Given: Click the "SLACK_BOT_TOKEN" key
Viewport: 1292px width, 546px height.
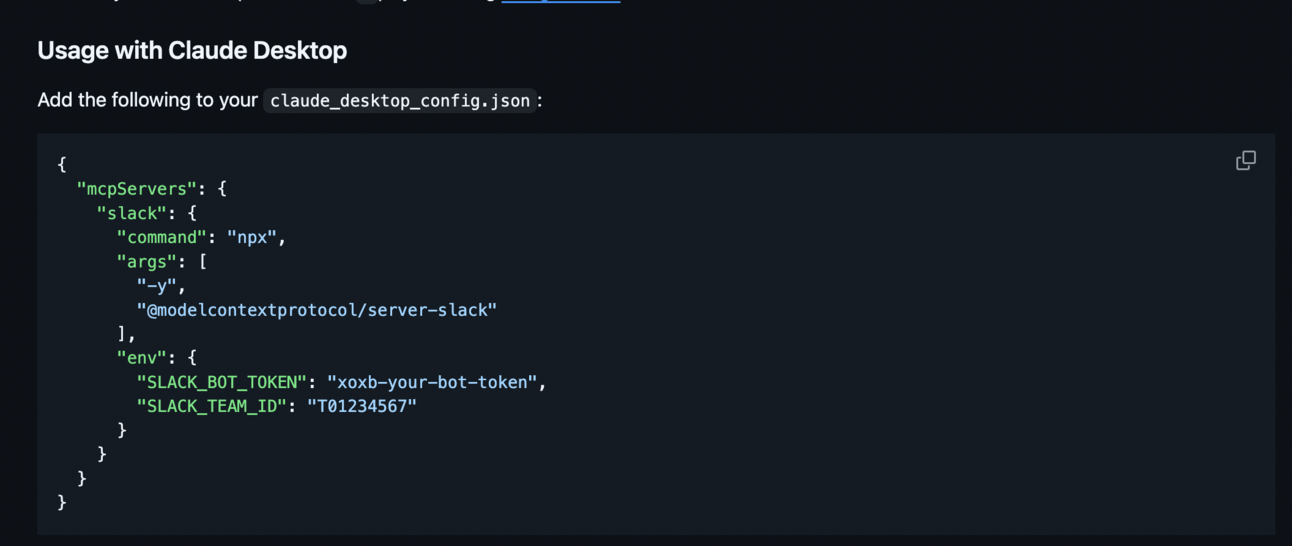Looking at the screenshot, I should click(221, 382).
